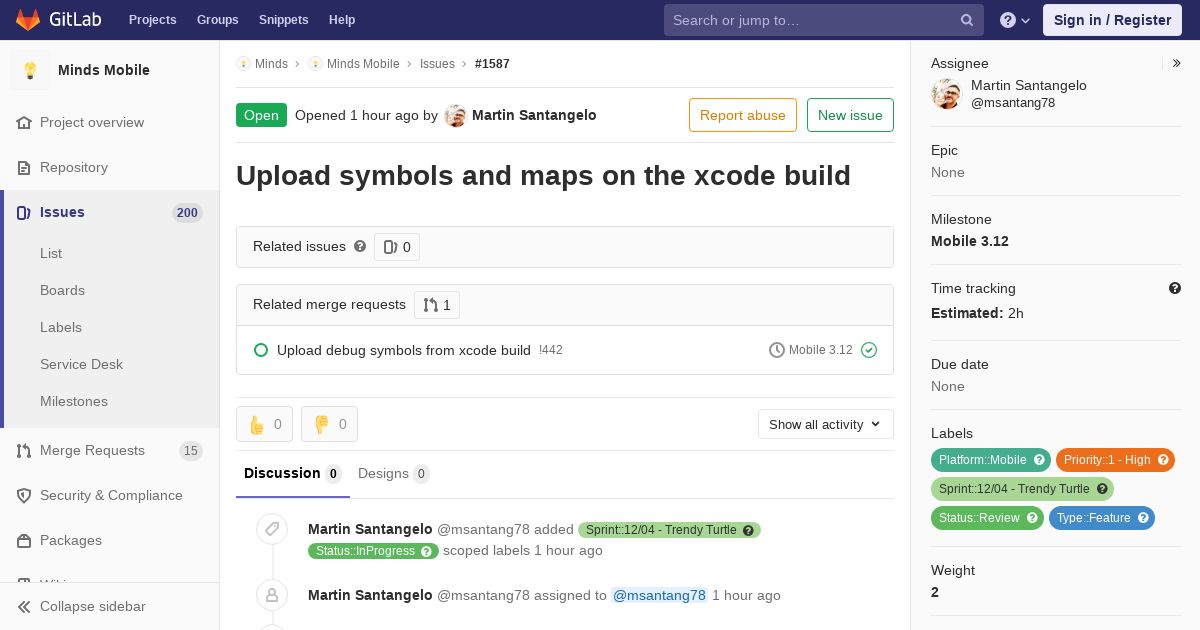Click the pipeline passed checkmark icon
Screen dimensions: 1200x630
click(x=869, y=350)
